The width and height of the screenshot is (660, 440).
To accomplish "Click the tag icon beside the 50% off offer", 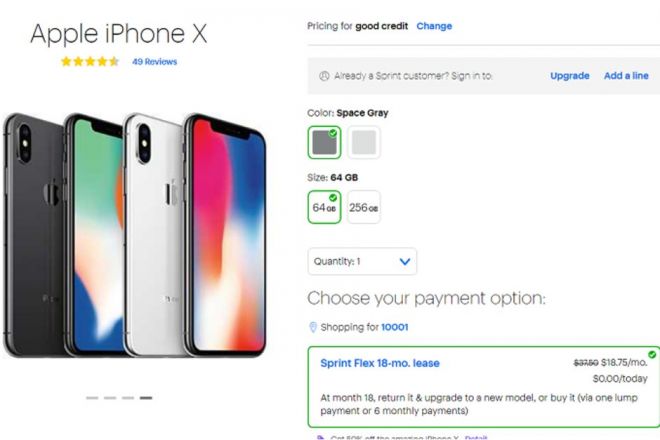I will coord(321,437).
